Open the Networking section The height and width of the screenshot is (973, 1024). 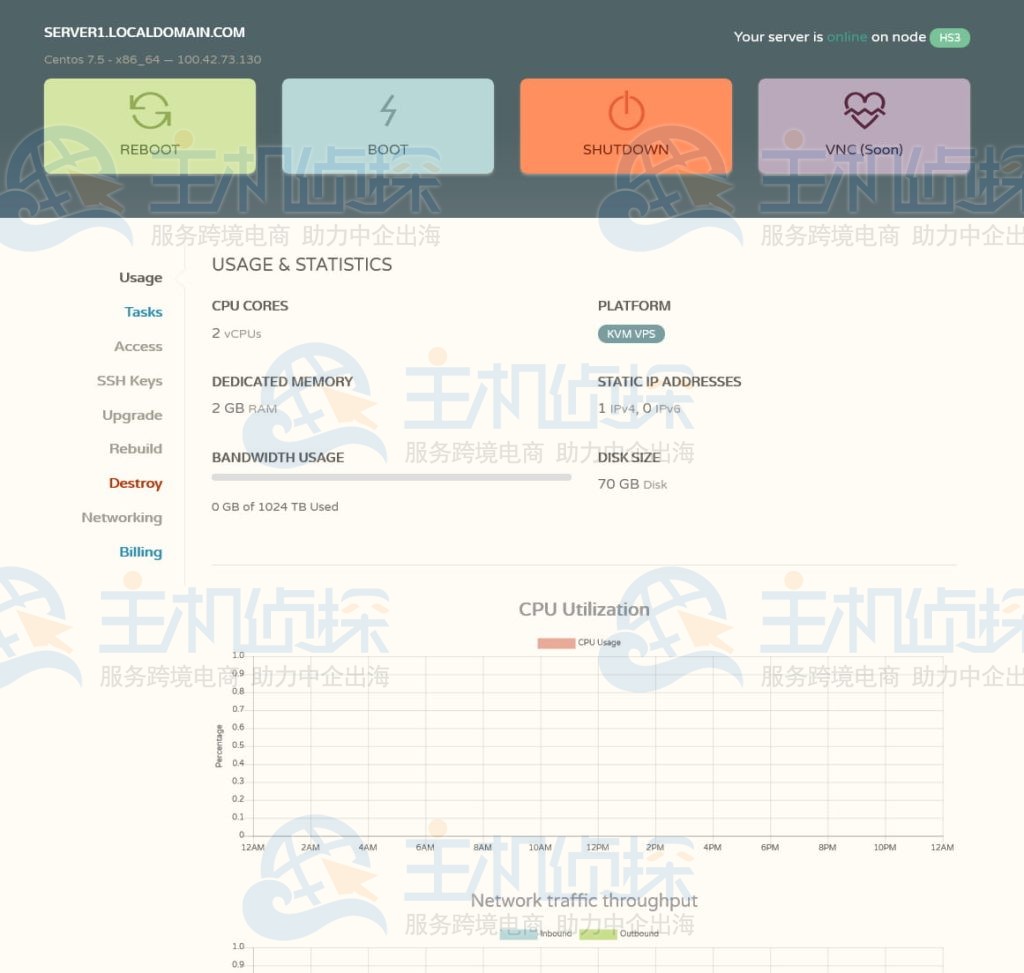tap(122, 518)
